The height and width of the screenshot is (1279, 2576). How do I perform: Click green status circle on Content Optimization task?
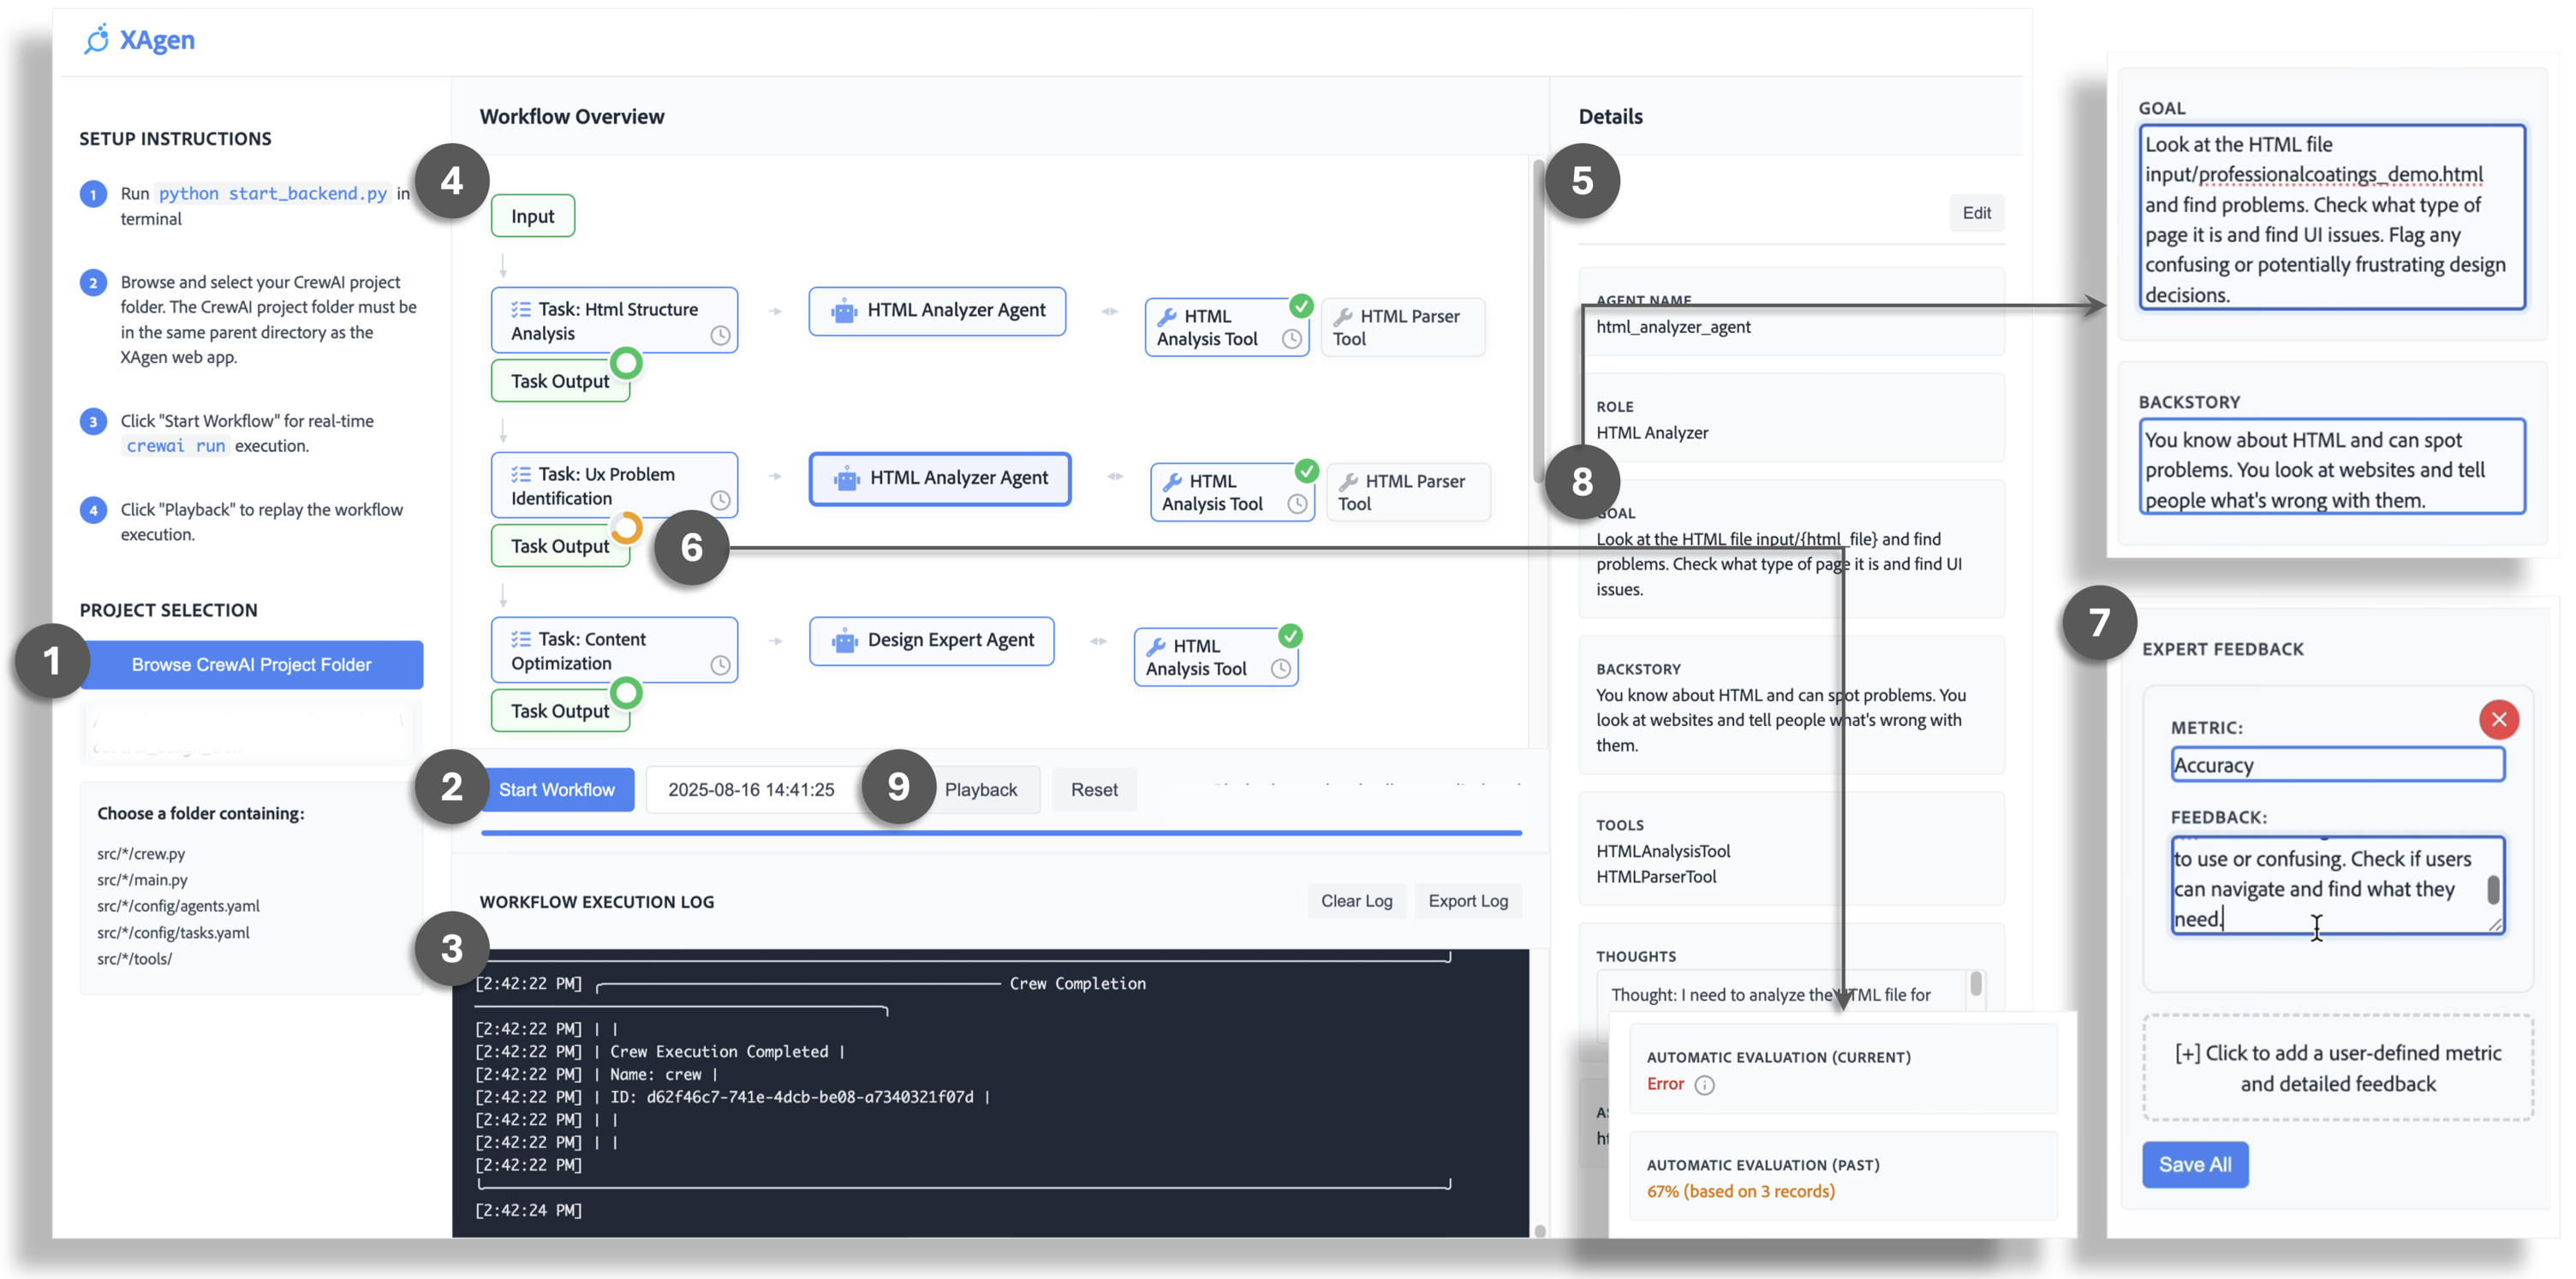point(627,693)
